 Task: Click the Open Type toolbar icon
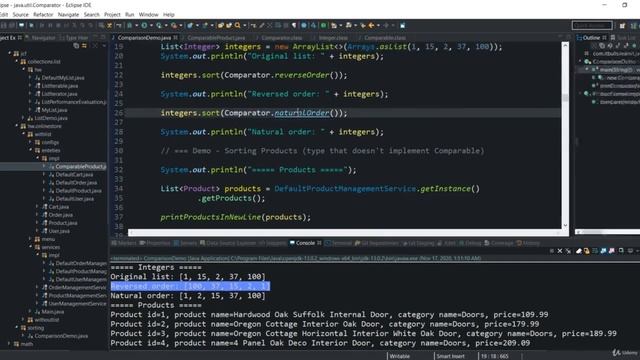[x=221, y=25]
